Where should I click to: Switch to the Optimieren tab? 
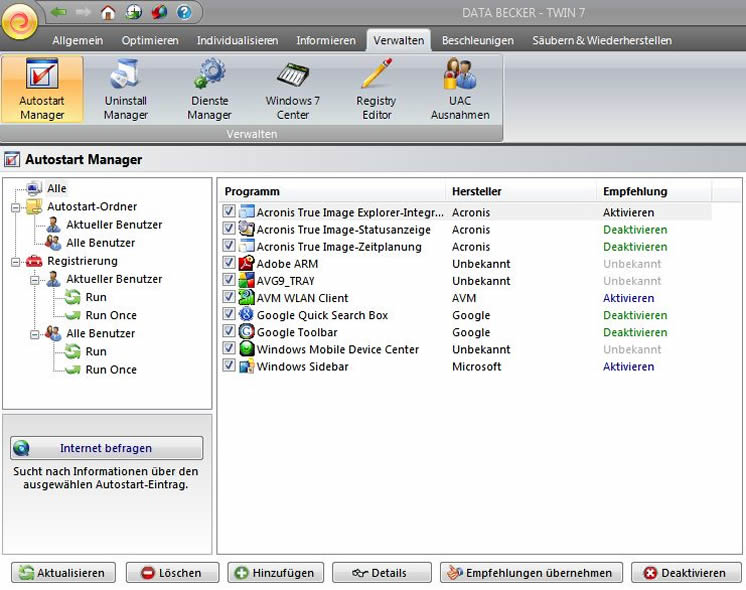pos(150,40)
